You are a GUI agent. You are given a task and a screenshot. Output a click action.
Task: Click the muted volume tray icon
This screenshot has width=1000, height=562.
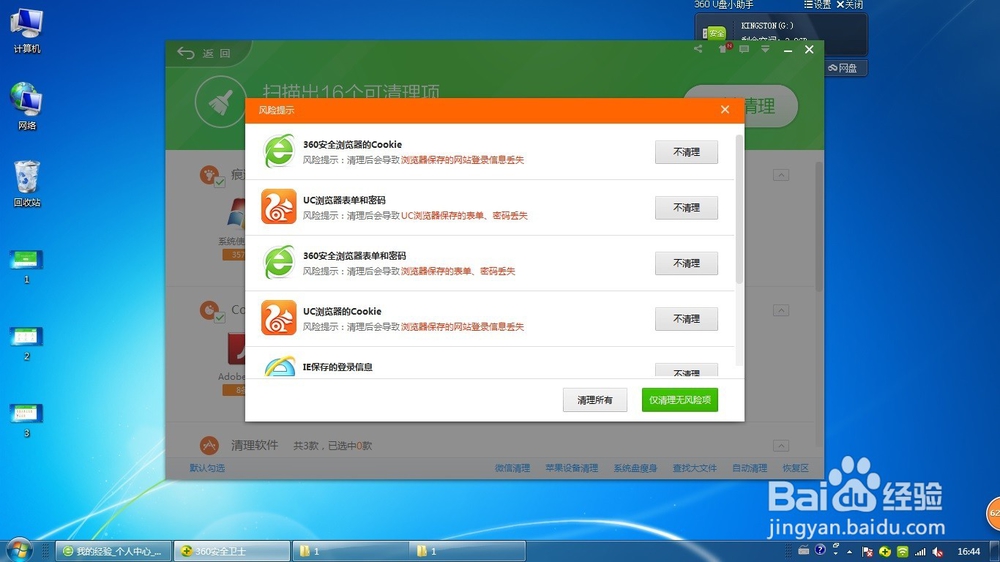938,552
